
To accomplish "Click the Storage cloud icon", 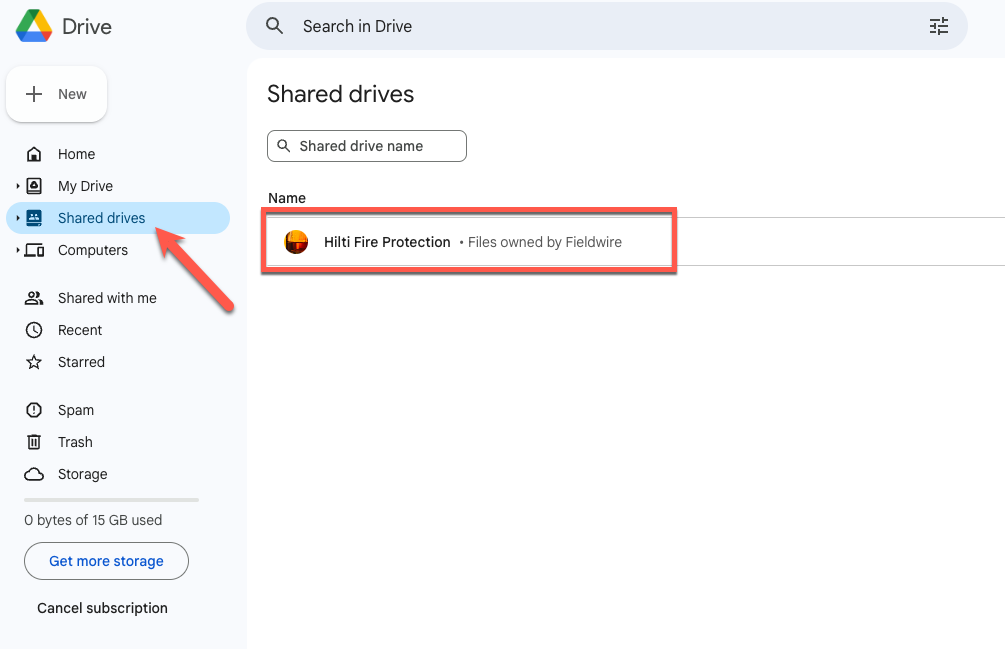I will 34,474.
